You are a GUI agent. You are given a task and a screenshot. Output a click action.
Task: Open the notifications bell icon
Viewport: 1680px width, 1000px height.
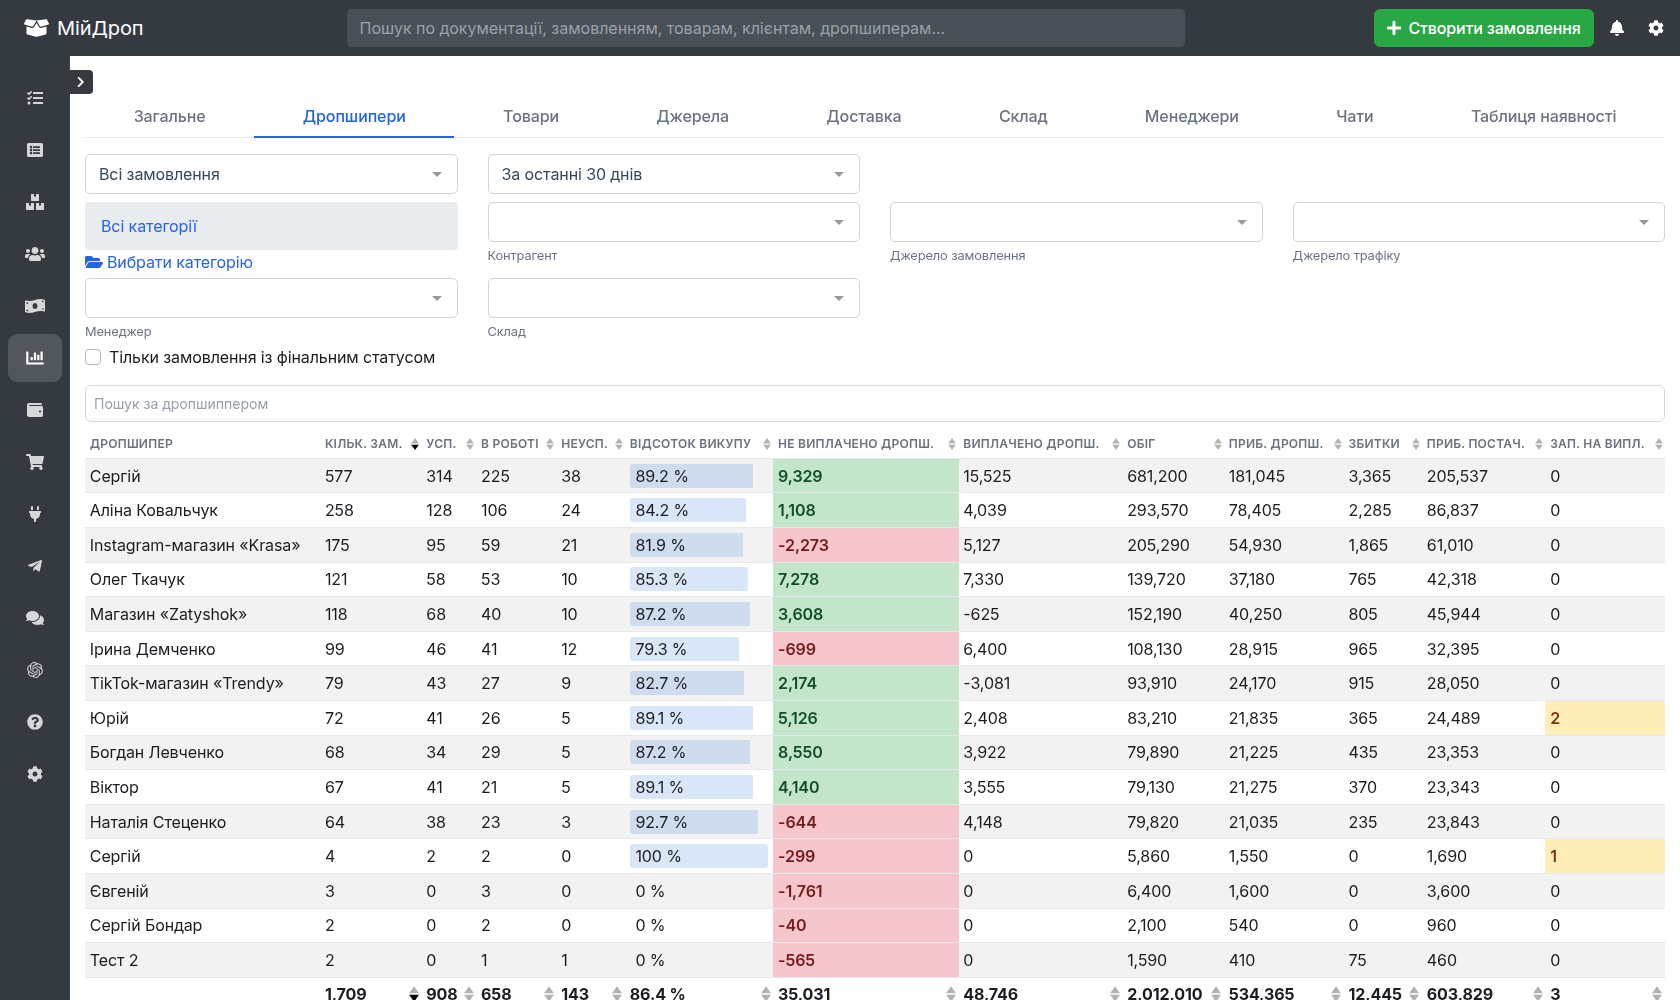[1617, 28]
